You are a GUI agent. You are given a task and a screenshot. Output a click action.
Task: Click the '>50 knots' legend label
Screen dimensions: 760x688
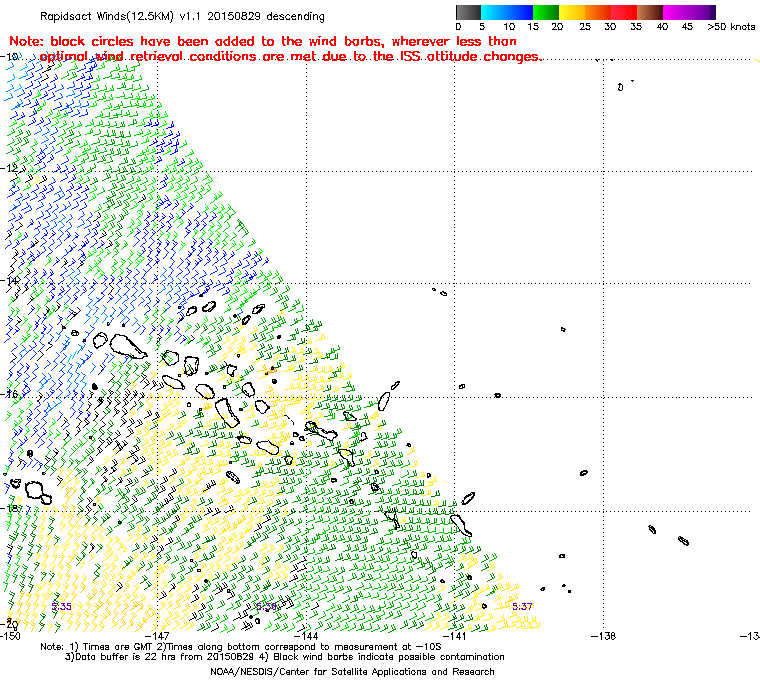pos(731,27)
